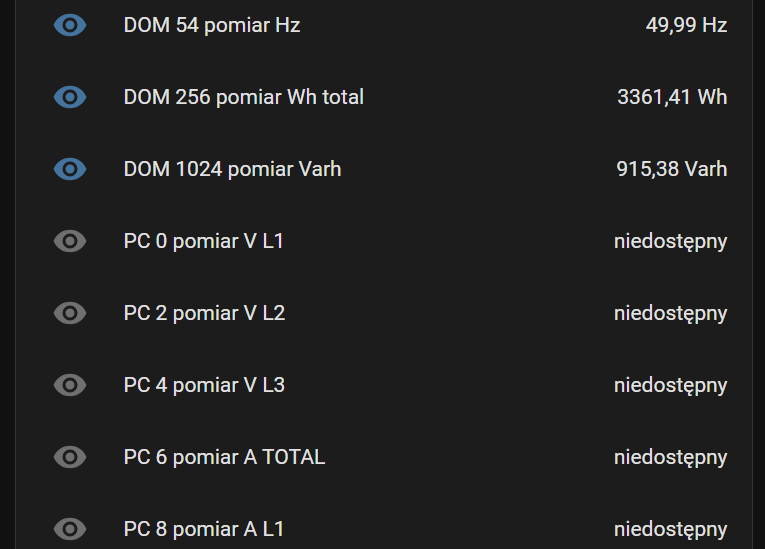The image size is (765, 549).
Task: Click grey eye icon for PC 2 pomiar V L2
Action: 70,313
